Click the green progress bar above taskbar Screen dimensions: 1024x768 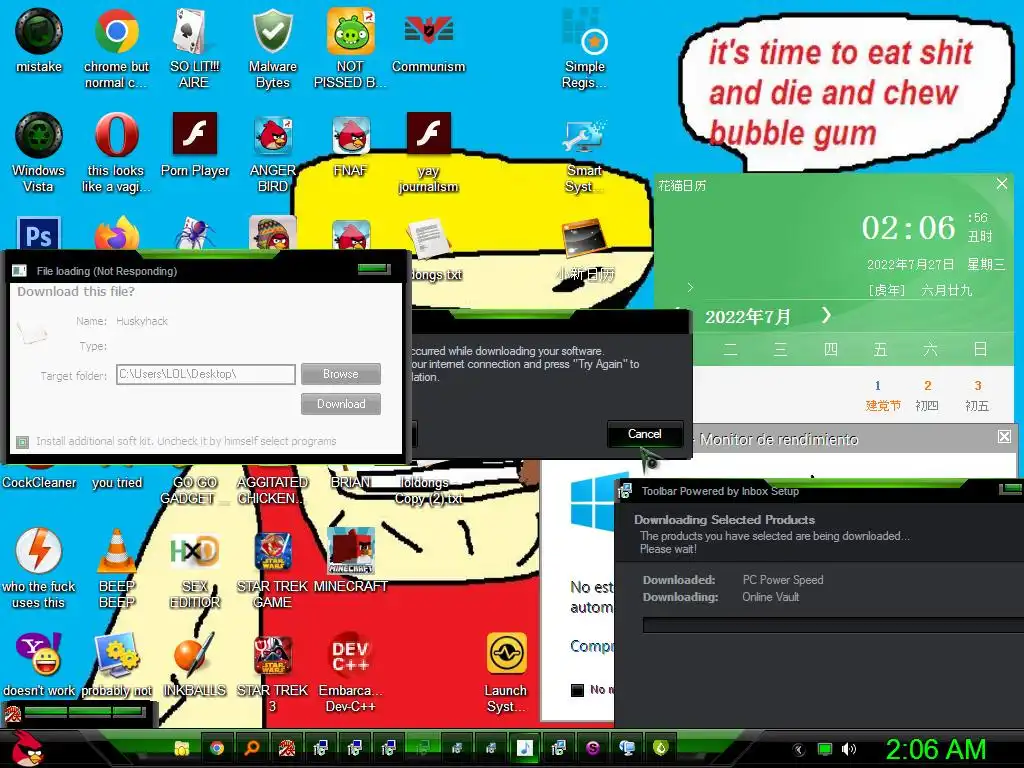coord(84,712)
